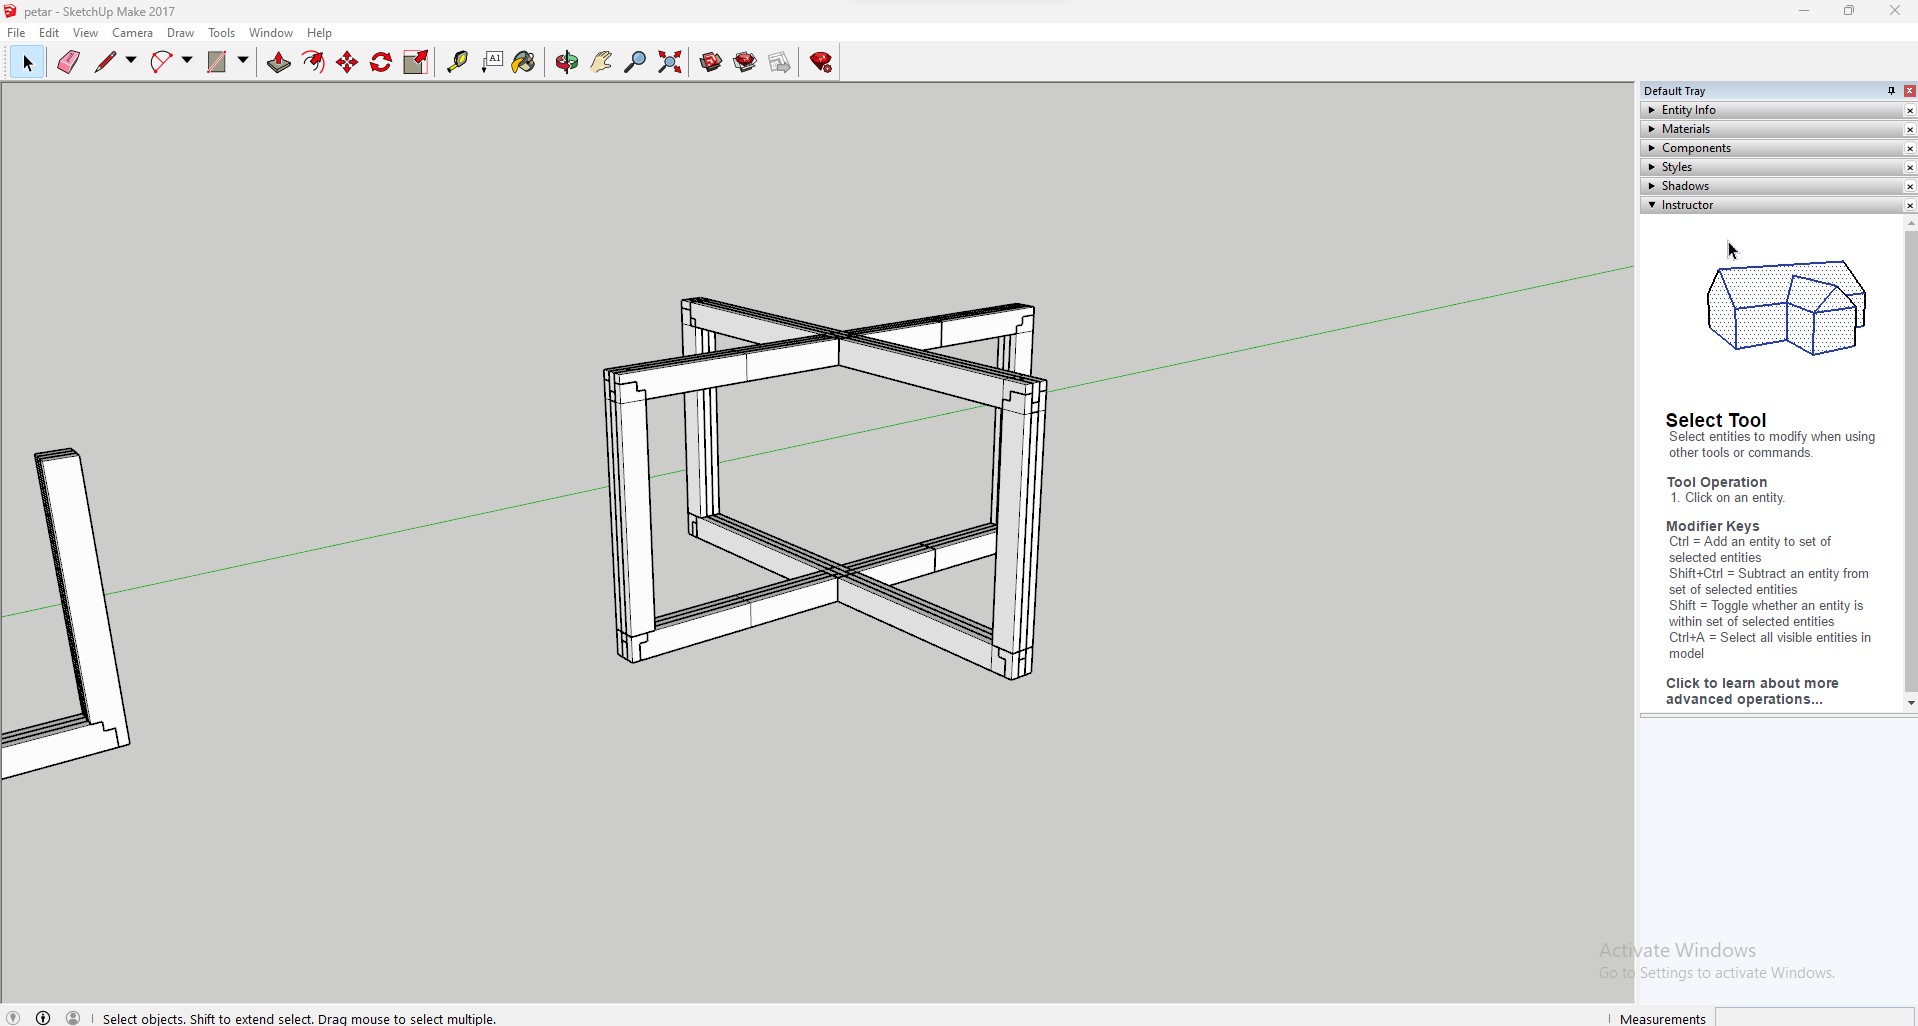Expand the Styles panel
Viewport: 1918px width, 1026px height.
click(1771, 167)
